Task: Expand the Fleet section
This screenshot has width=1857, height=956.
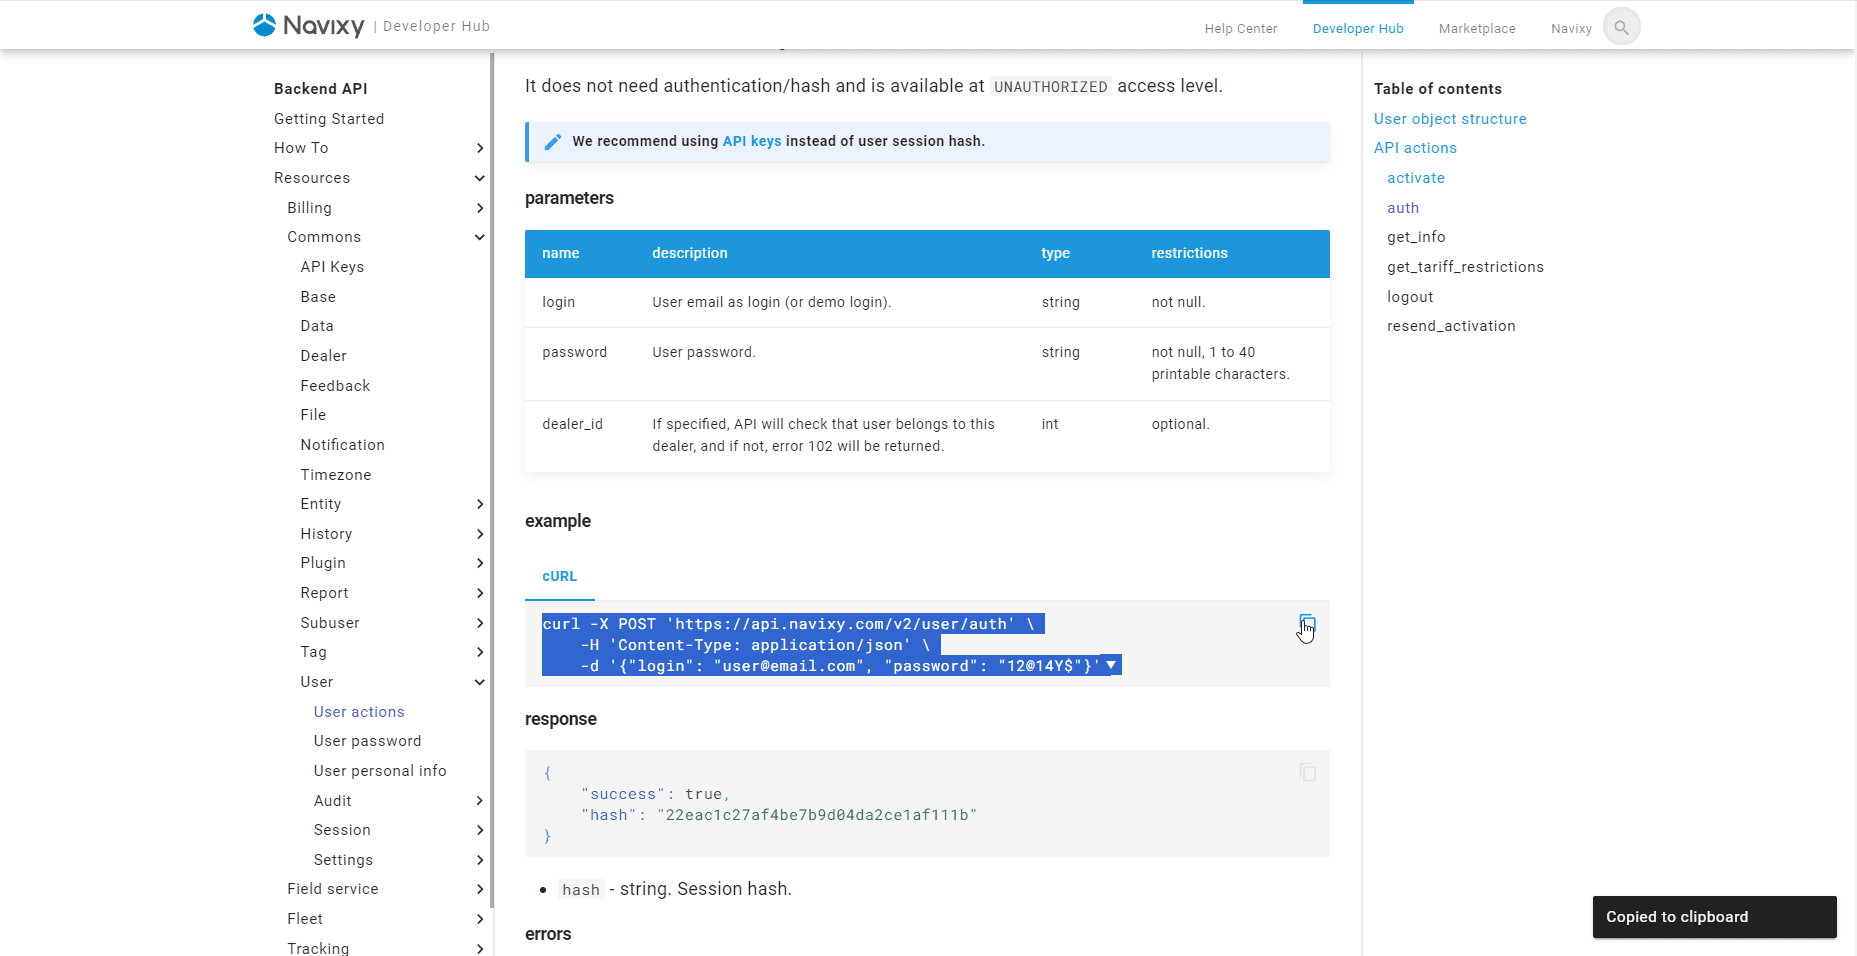Action: [x=480, y=919]
